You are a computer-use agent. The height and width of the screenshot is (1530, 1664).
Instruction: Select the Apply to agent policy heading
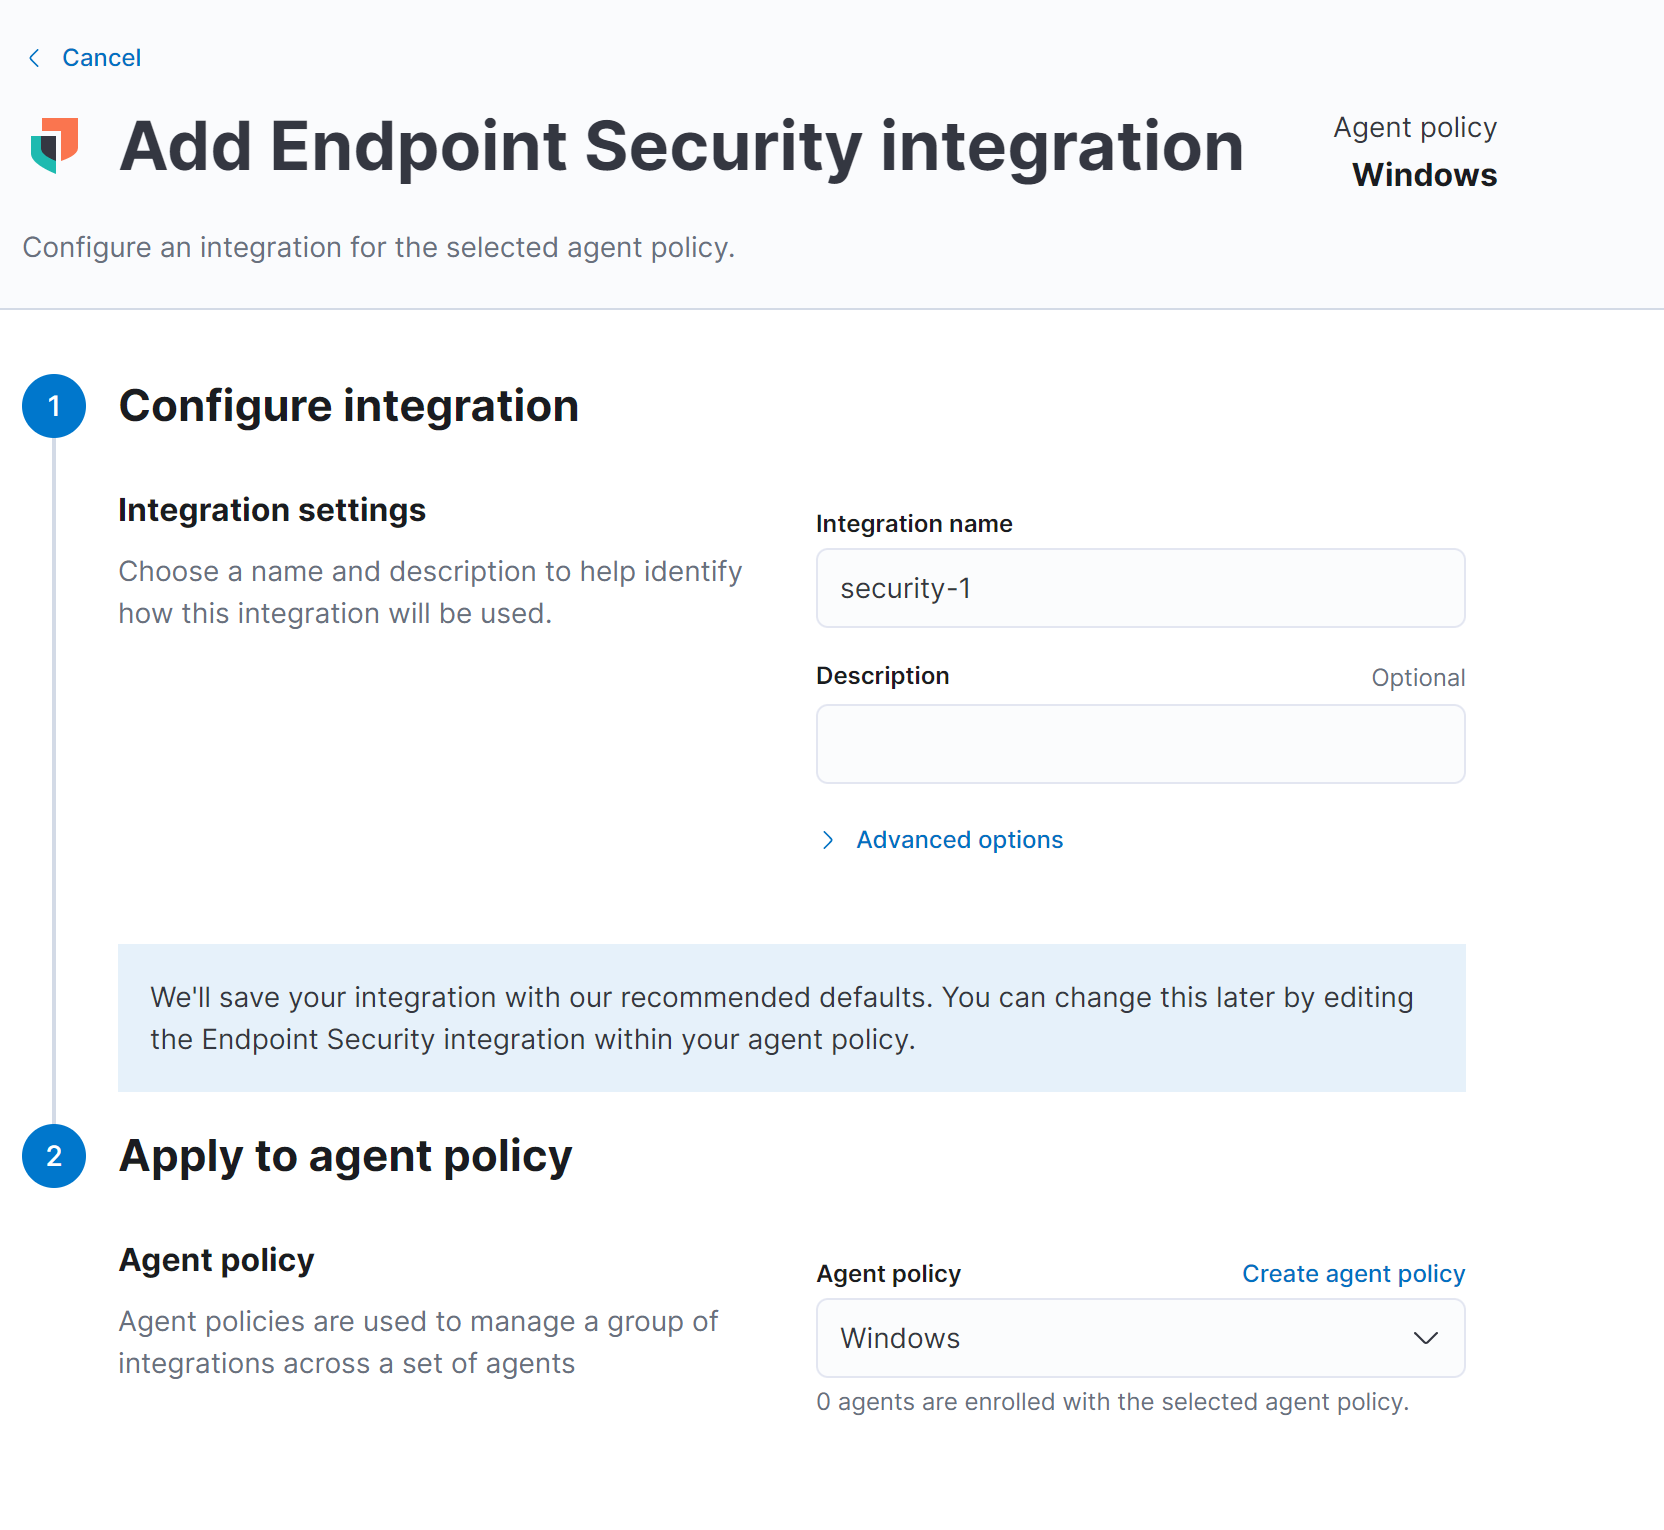(x=345, y=1156)
